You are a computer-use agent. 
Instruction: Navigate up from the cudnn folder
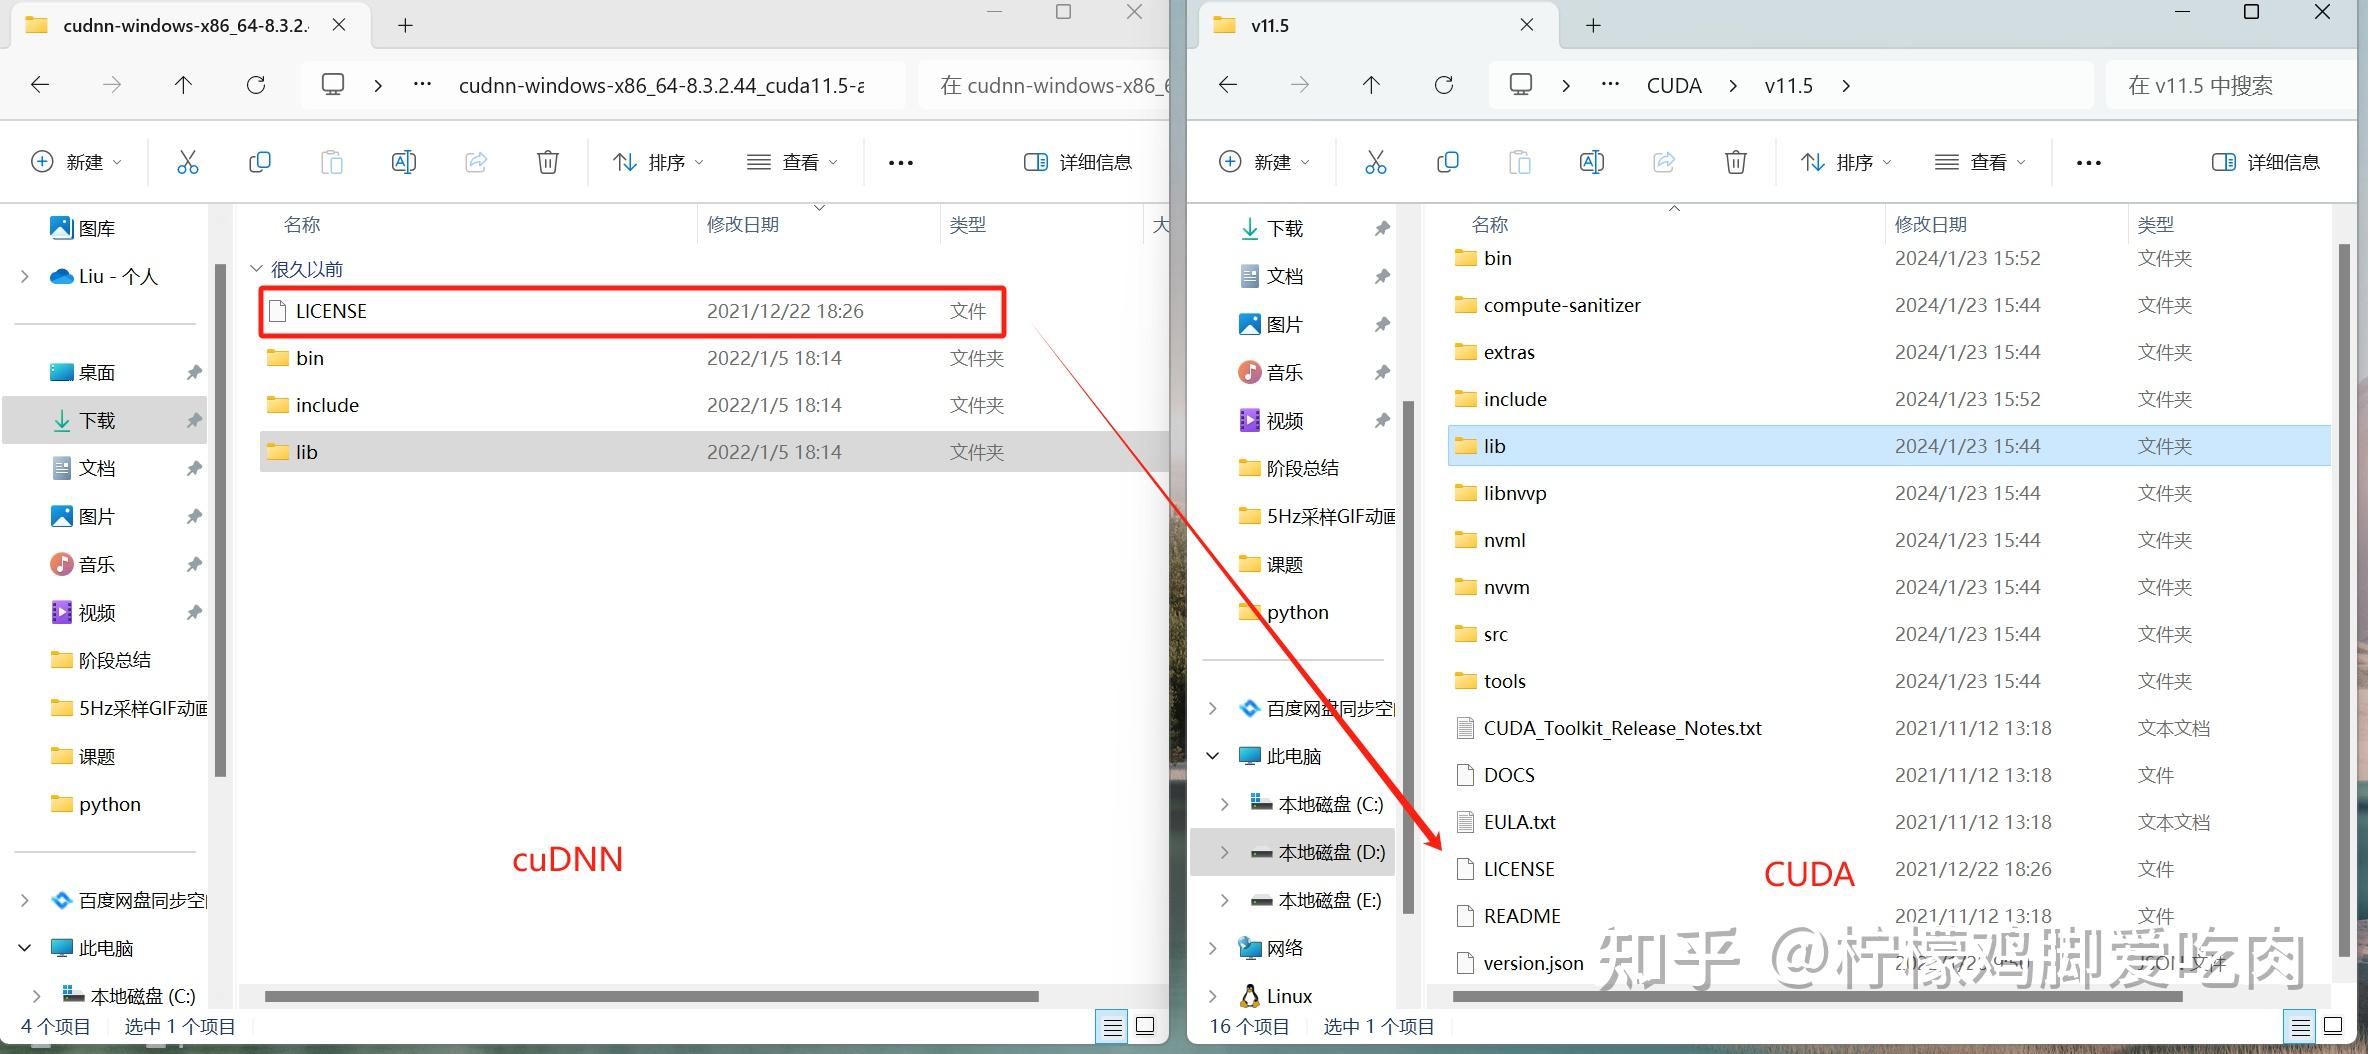(x=183, y=84)
